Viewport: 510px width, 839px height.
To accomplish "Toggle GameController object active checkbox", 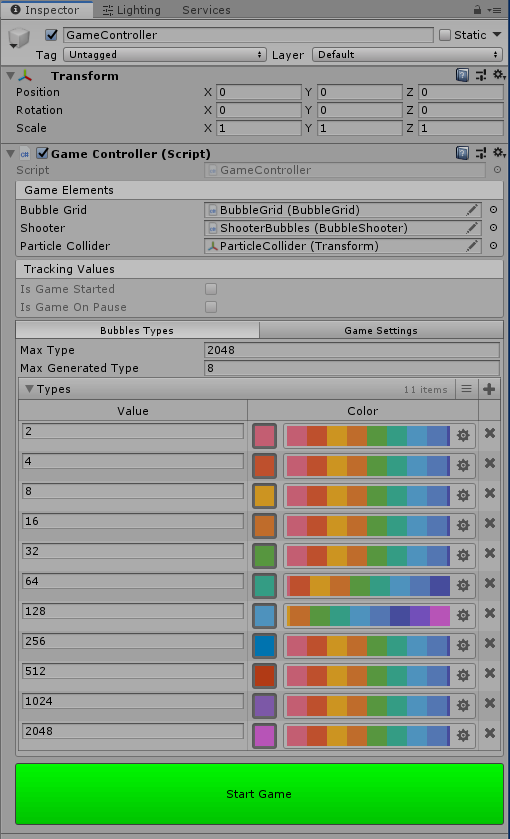I will (51, 35).
